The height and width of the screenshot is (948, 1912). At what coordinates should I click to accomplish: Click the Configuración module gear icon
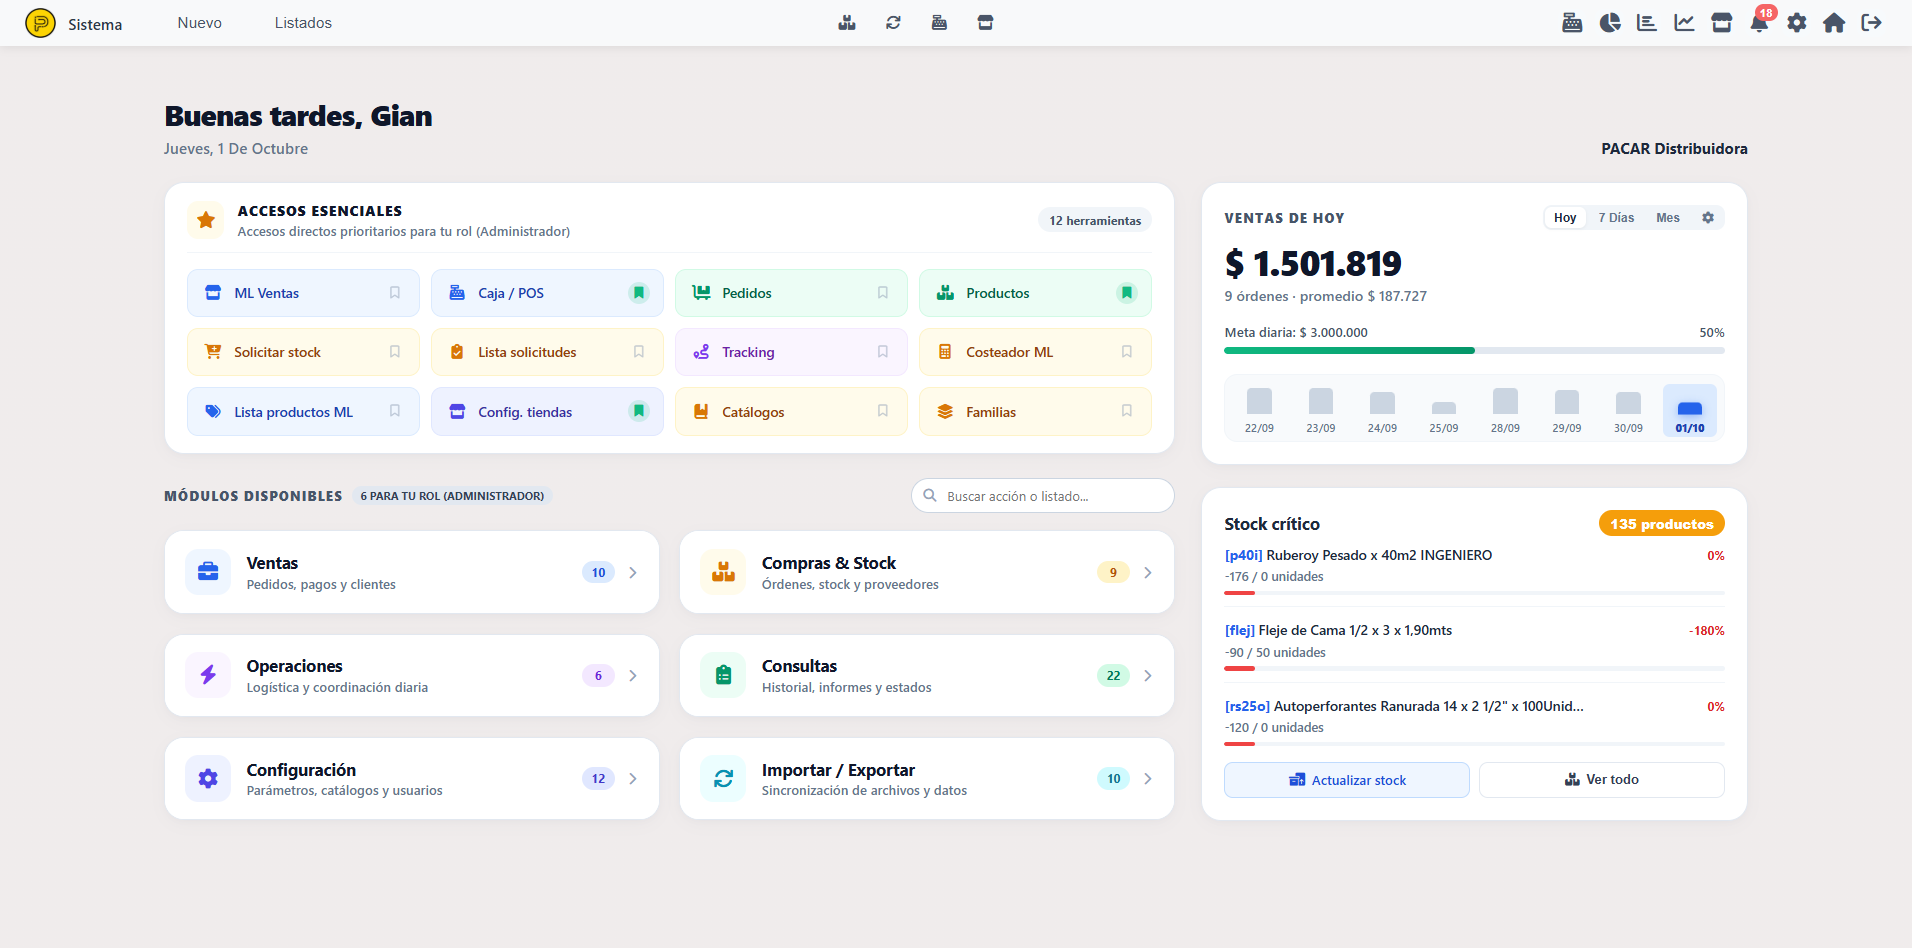pos(208,778)
